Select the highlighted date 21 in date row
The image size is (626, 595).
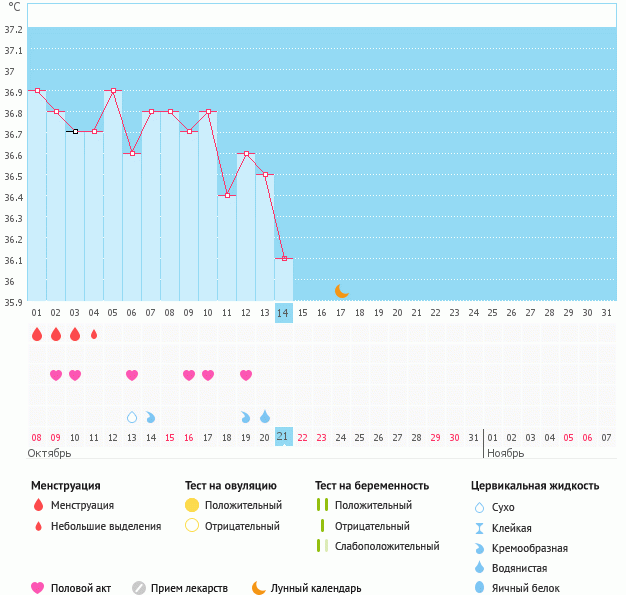coord(284,437)
